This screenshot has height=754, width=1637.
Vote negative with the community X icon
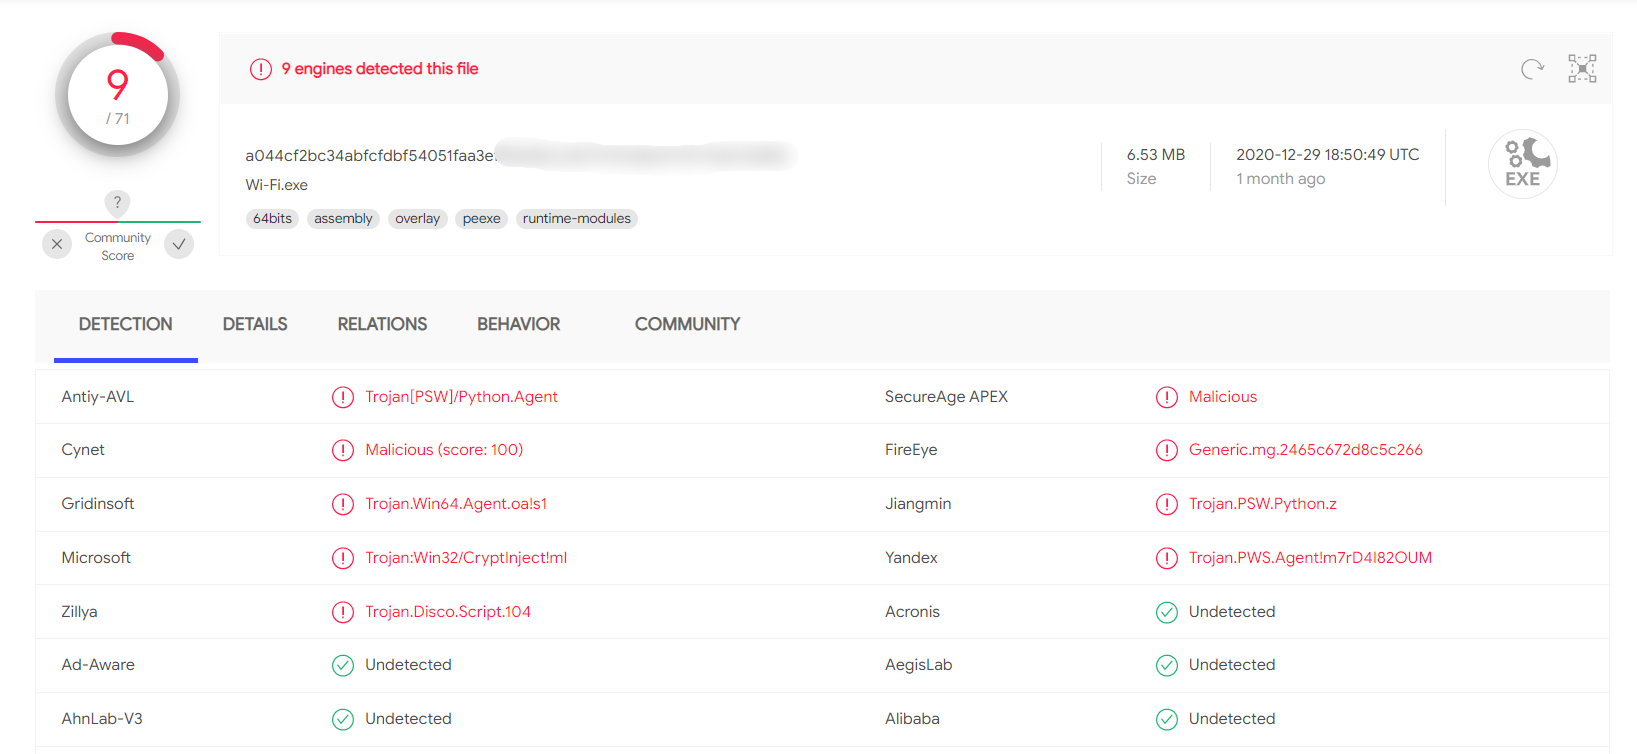point(57,244)
